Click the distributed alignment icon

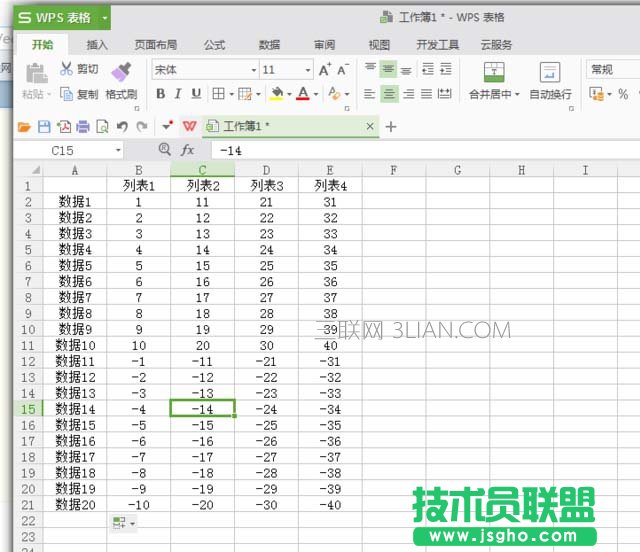tap(444, 94)
